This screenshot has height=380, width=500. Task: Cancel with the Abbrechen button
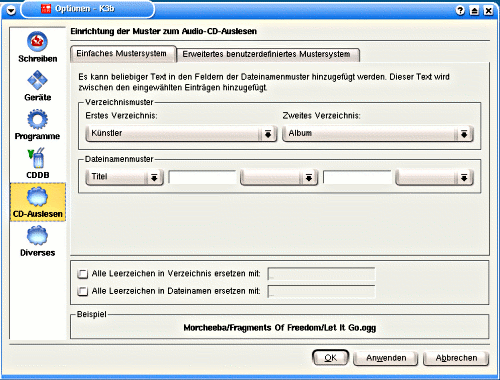point(456,358)
